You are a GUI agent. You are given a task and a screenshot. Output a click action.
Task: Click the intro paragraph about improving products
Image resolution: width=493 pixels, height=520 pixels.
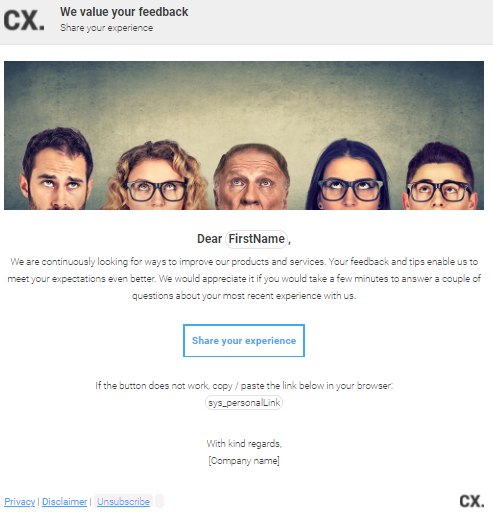point(244,279)
